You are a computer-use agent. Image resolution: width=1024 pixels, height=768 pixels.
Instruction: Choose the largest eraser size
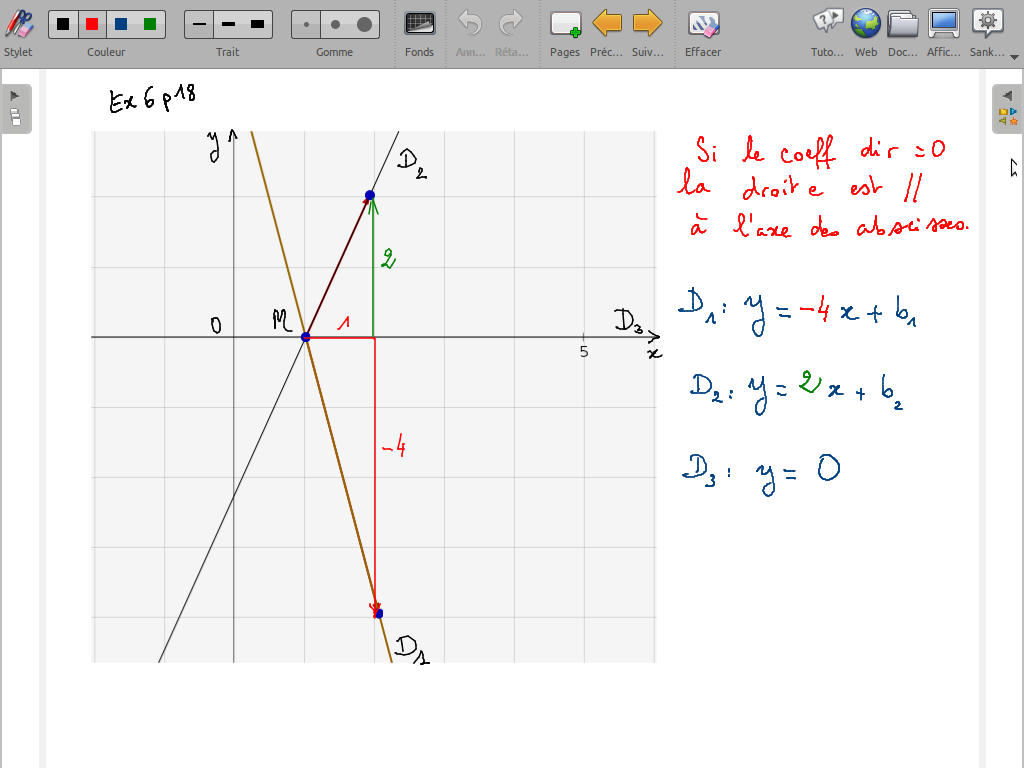364,24
